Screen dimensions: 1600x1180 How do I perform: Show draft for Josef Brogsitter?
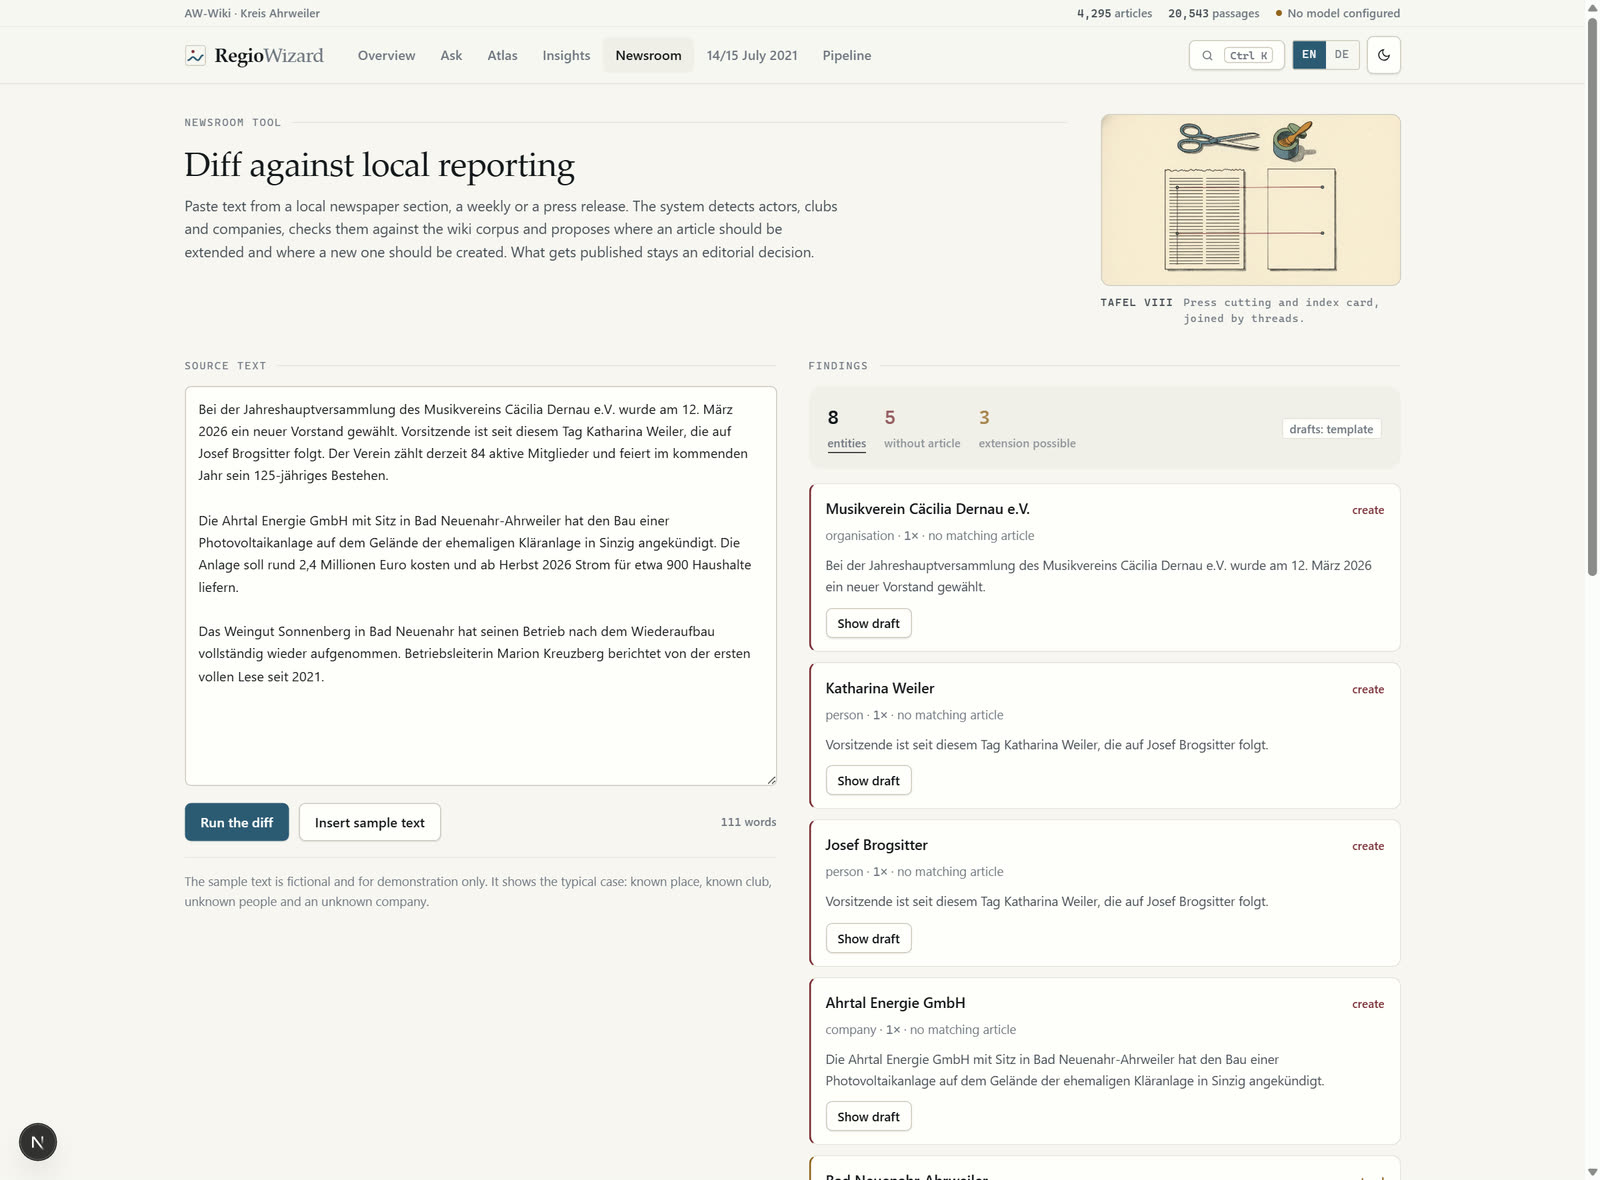point(868,938)
